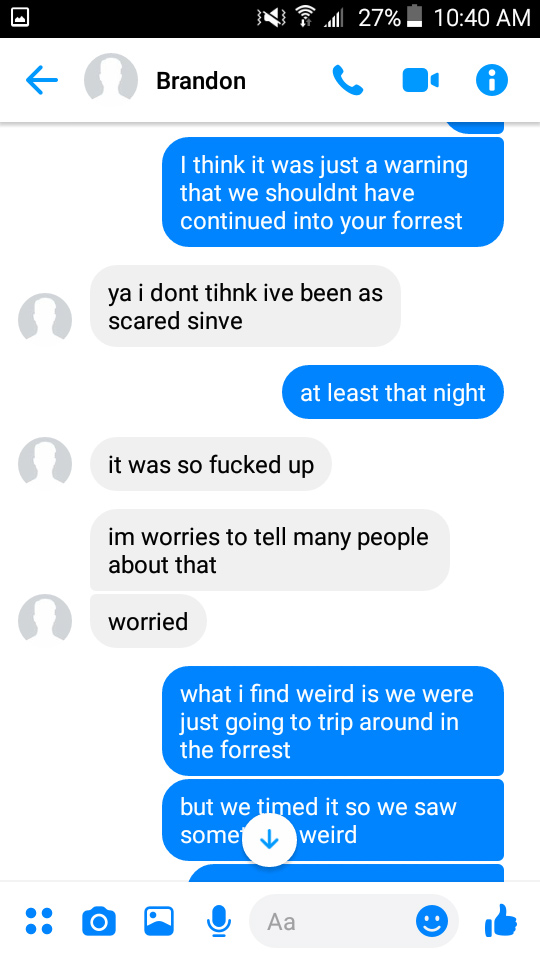The width and height of the screenshot is (540, 960).
Task: Tap Brandon's name in the header
Action: pos(201,81)
